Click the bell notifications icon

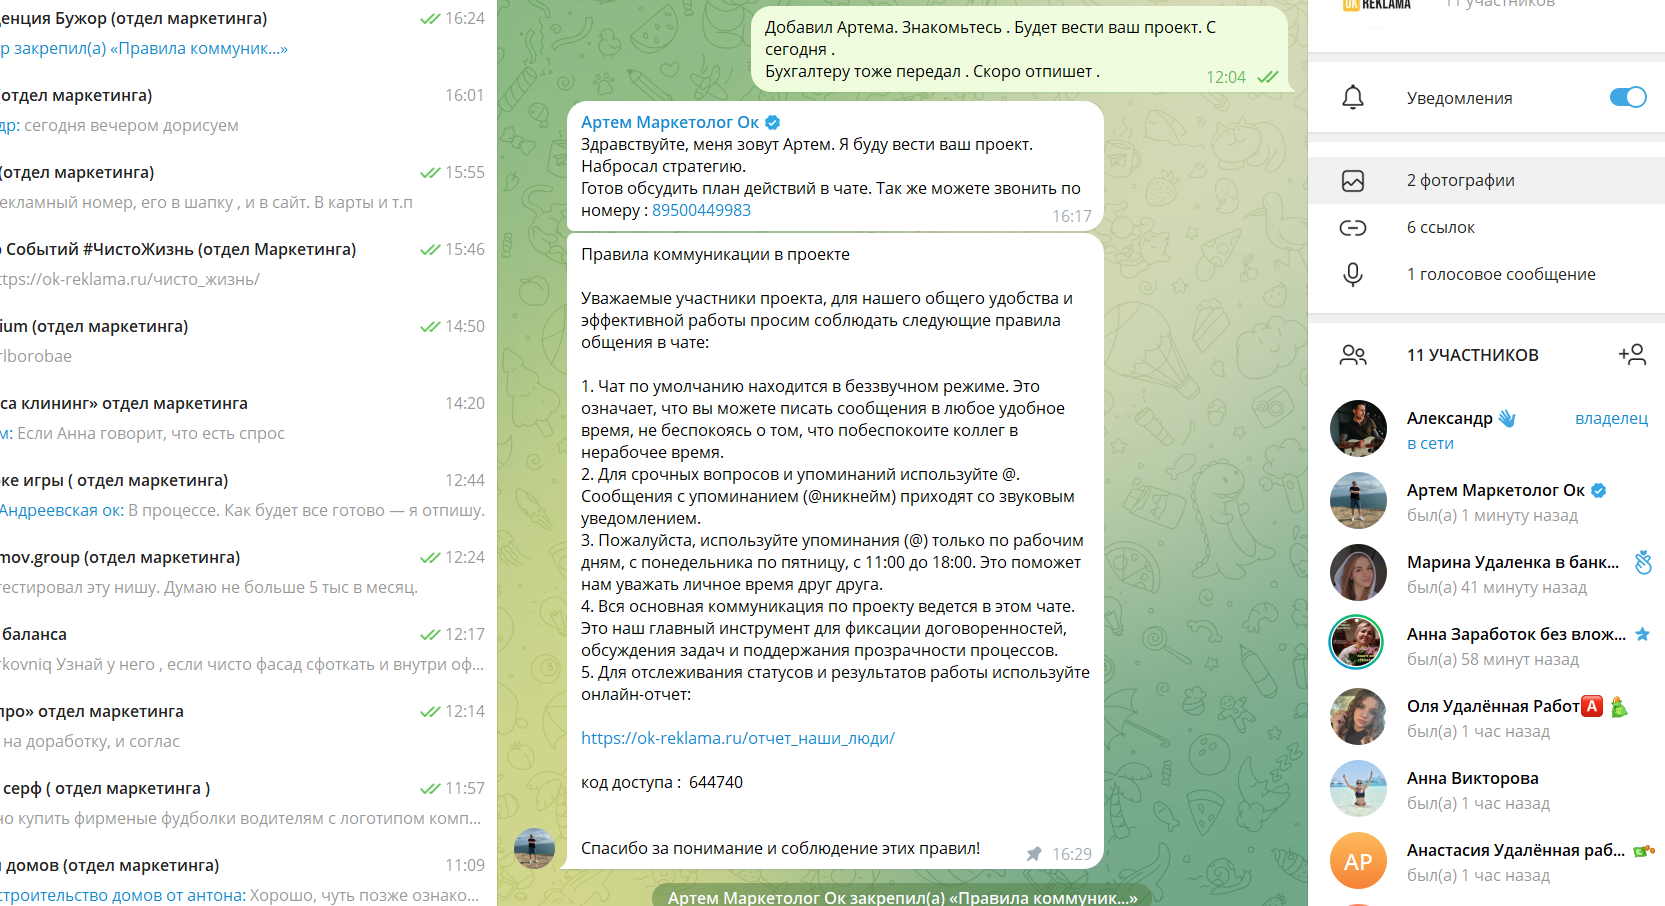1352,97
